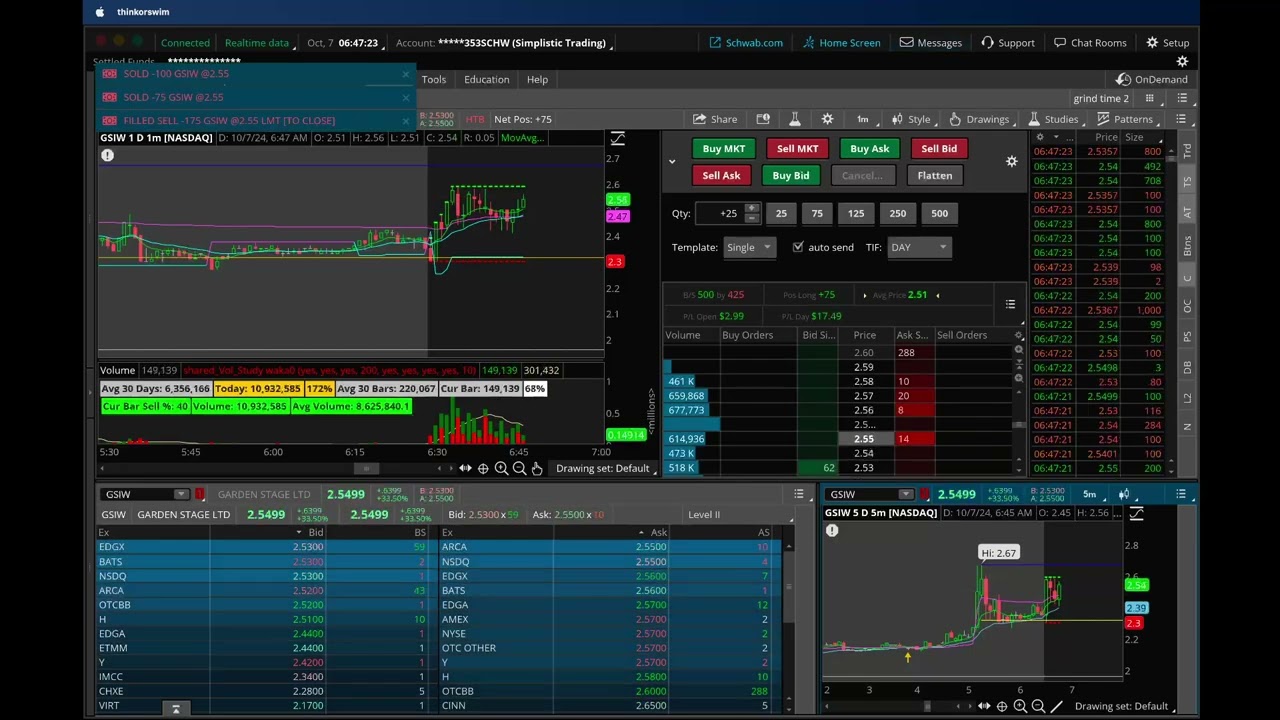Image resolution: width=1280 pixels, height=720 pixels.
Task: Open the 1m timeframe dropdown
Action: point(866,119)
